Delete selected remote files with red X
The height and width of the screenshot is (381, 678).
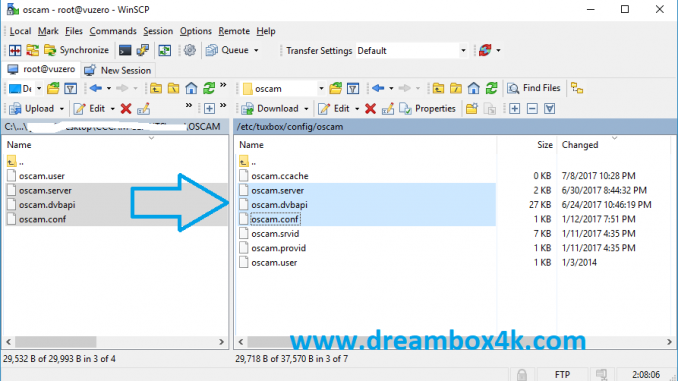click(x=370, y=109)
